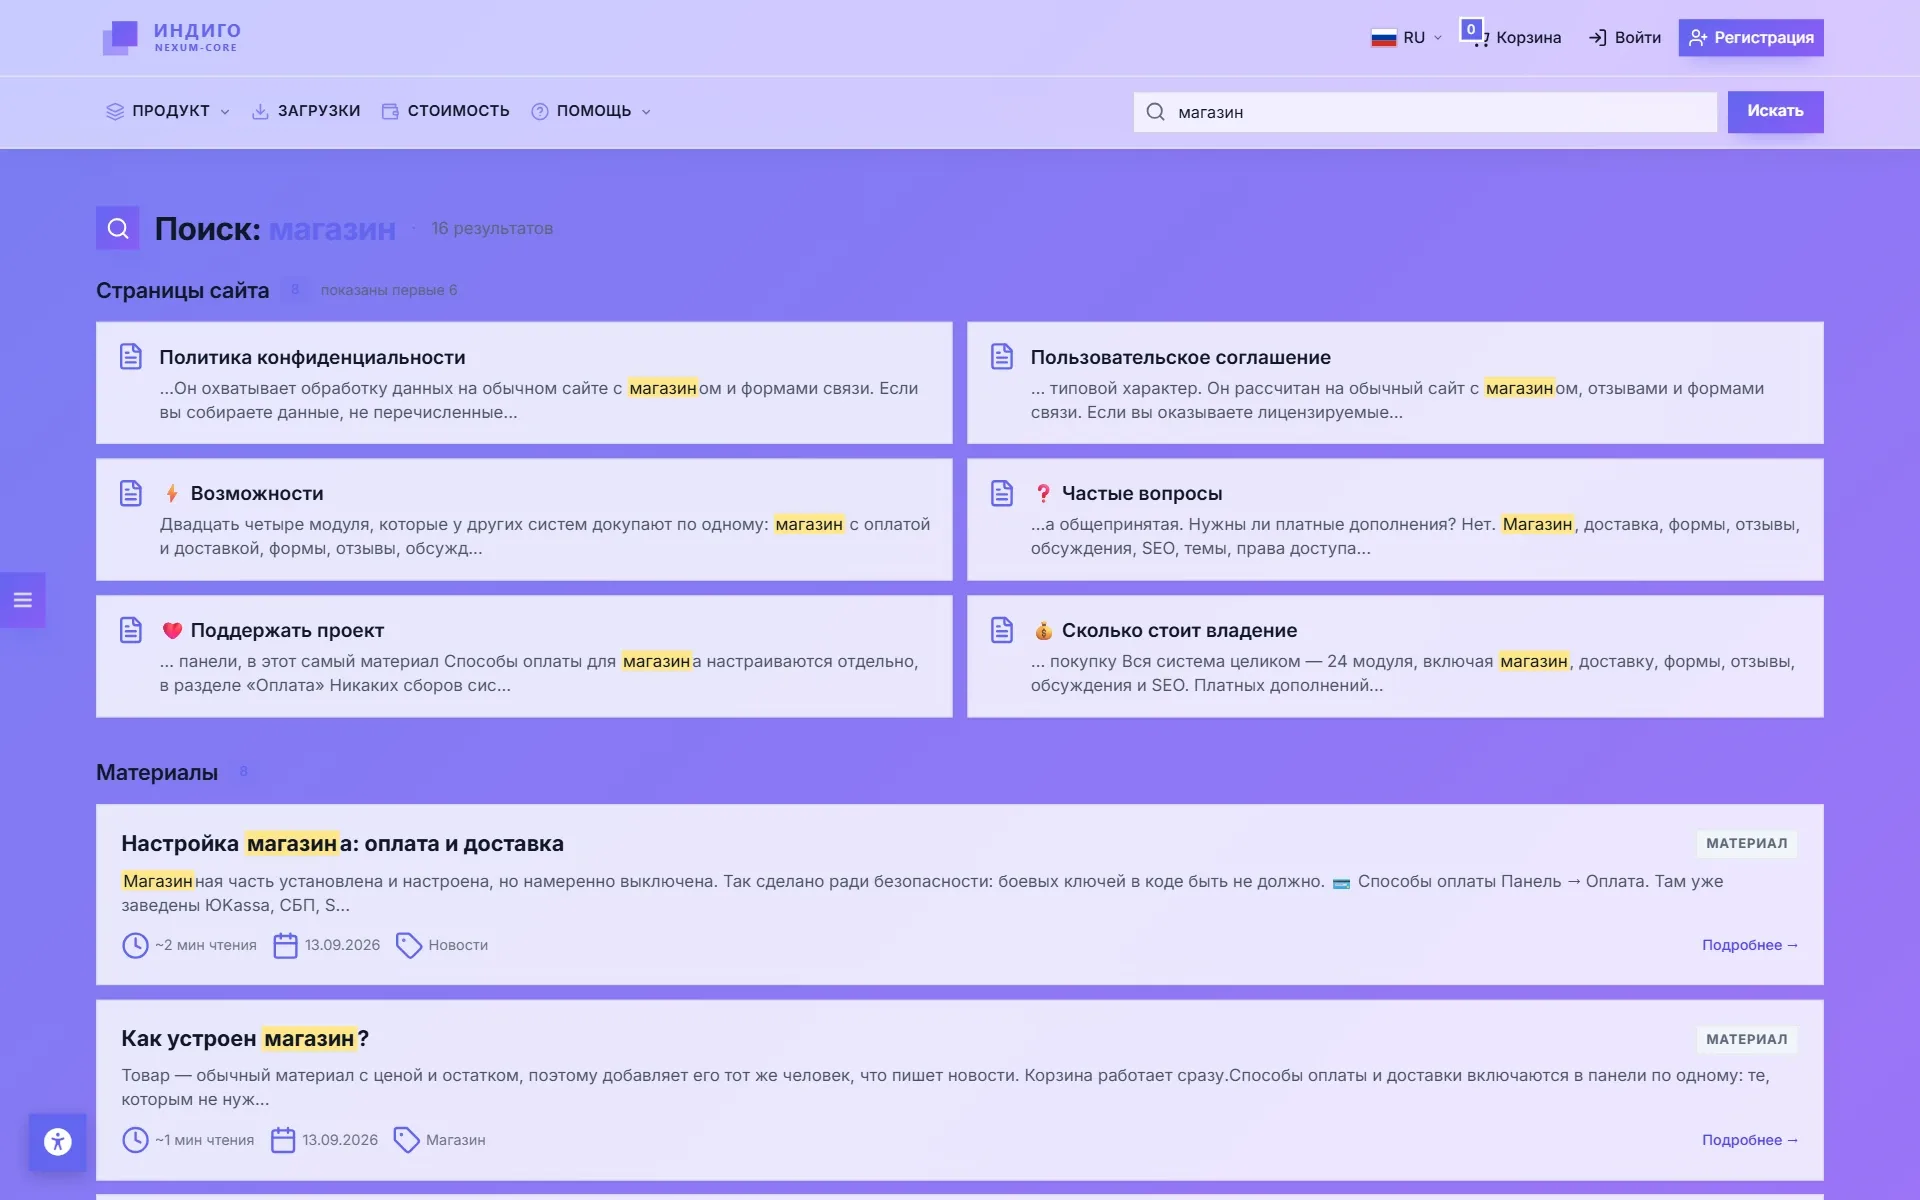Click the Регистрация button
This screenshot has width=1920, height=1200.
coord(1750,38)
